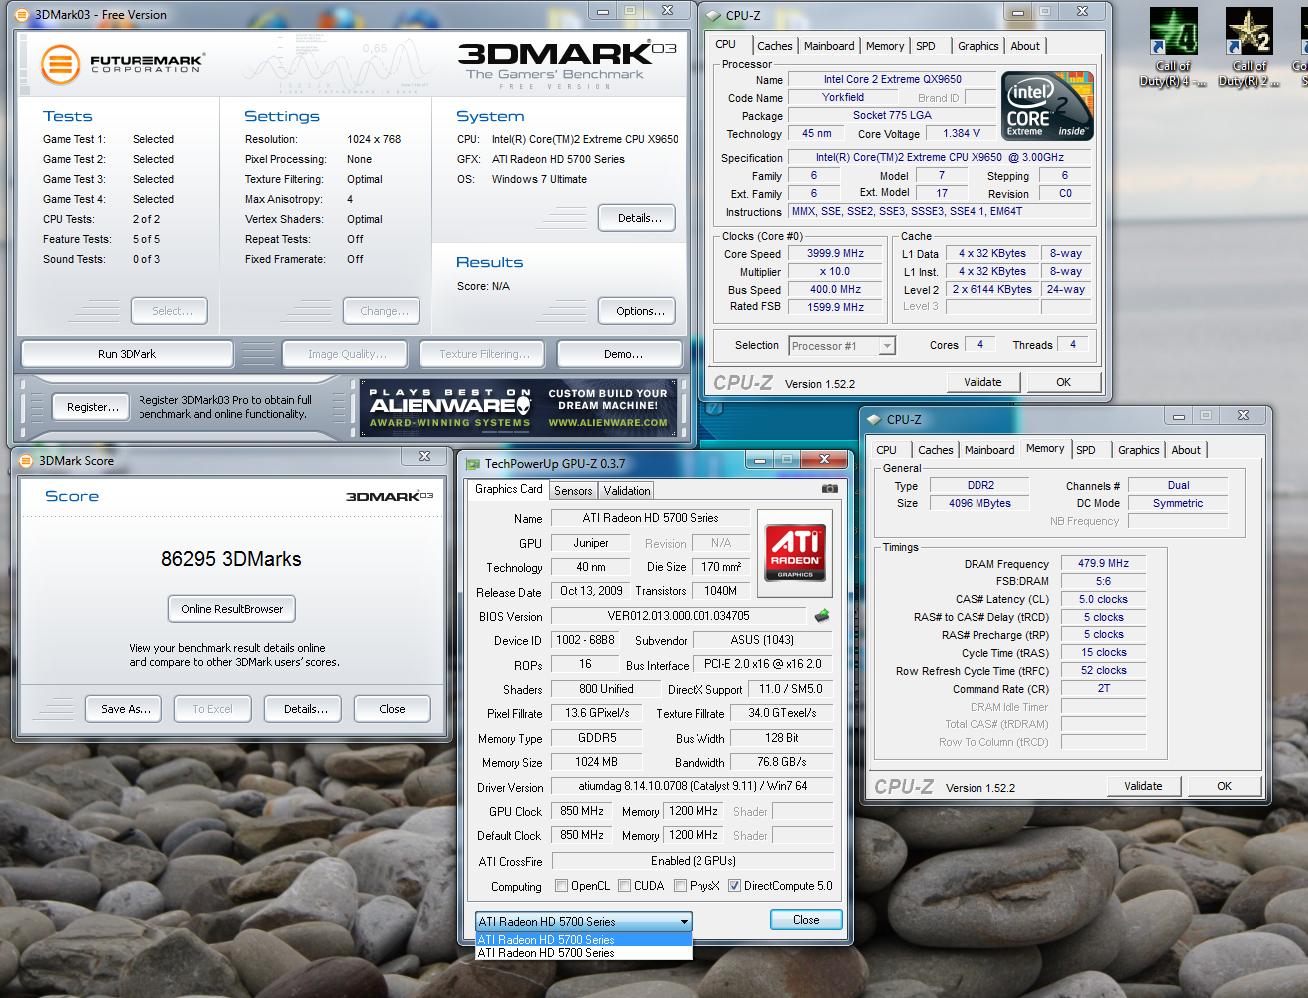Click the Instructions field in CPU-Z

click(939, 212)
